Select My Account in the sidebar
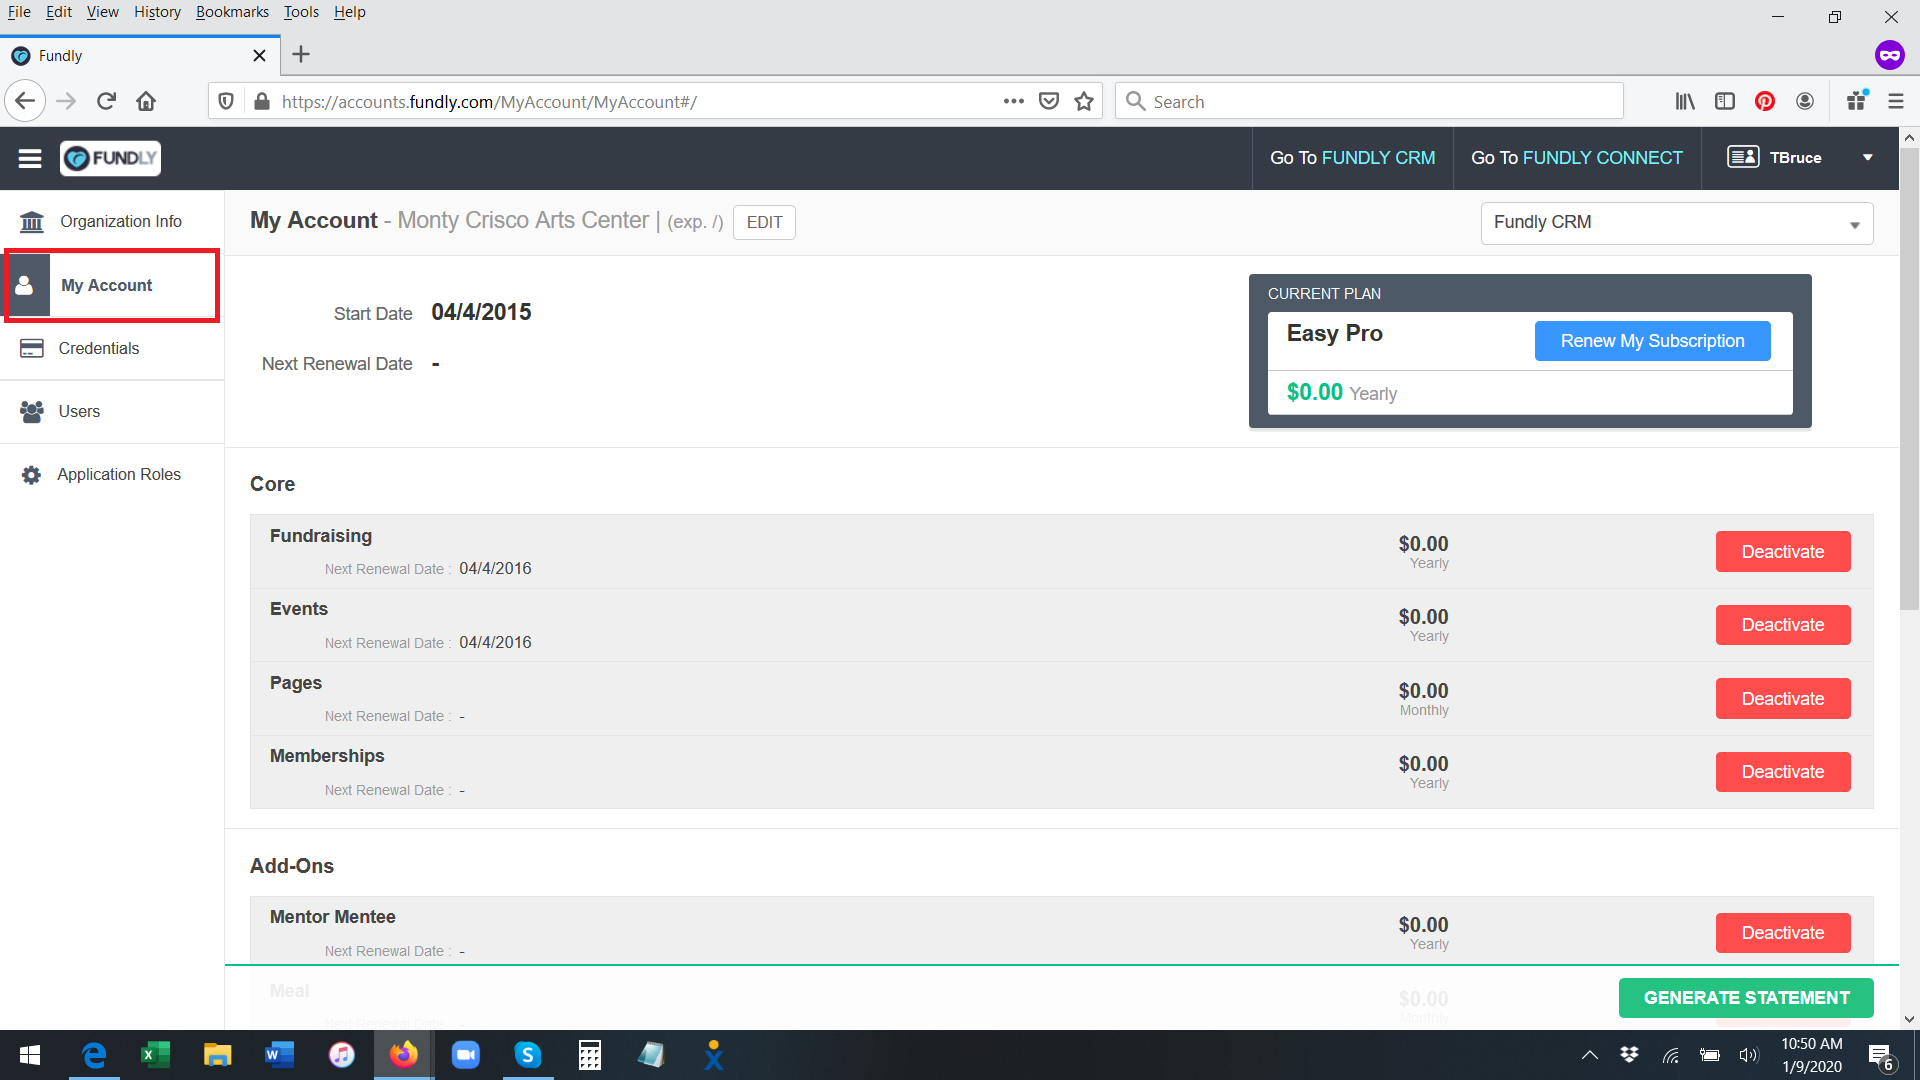 [x=112, y=285]
